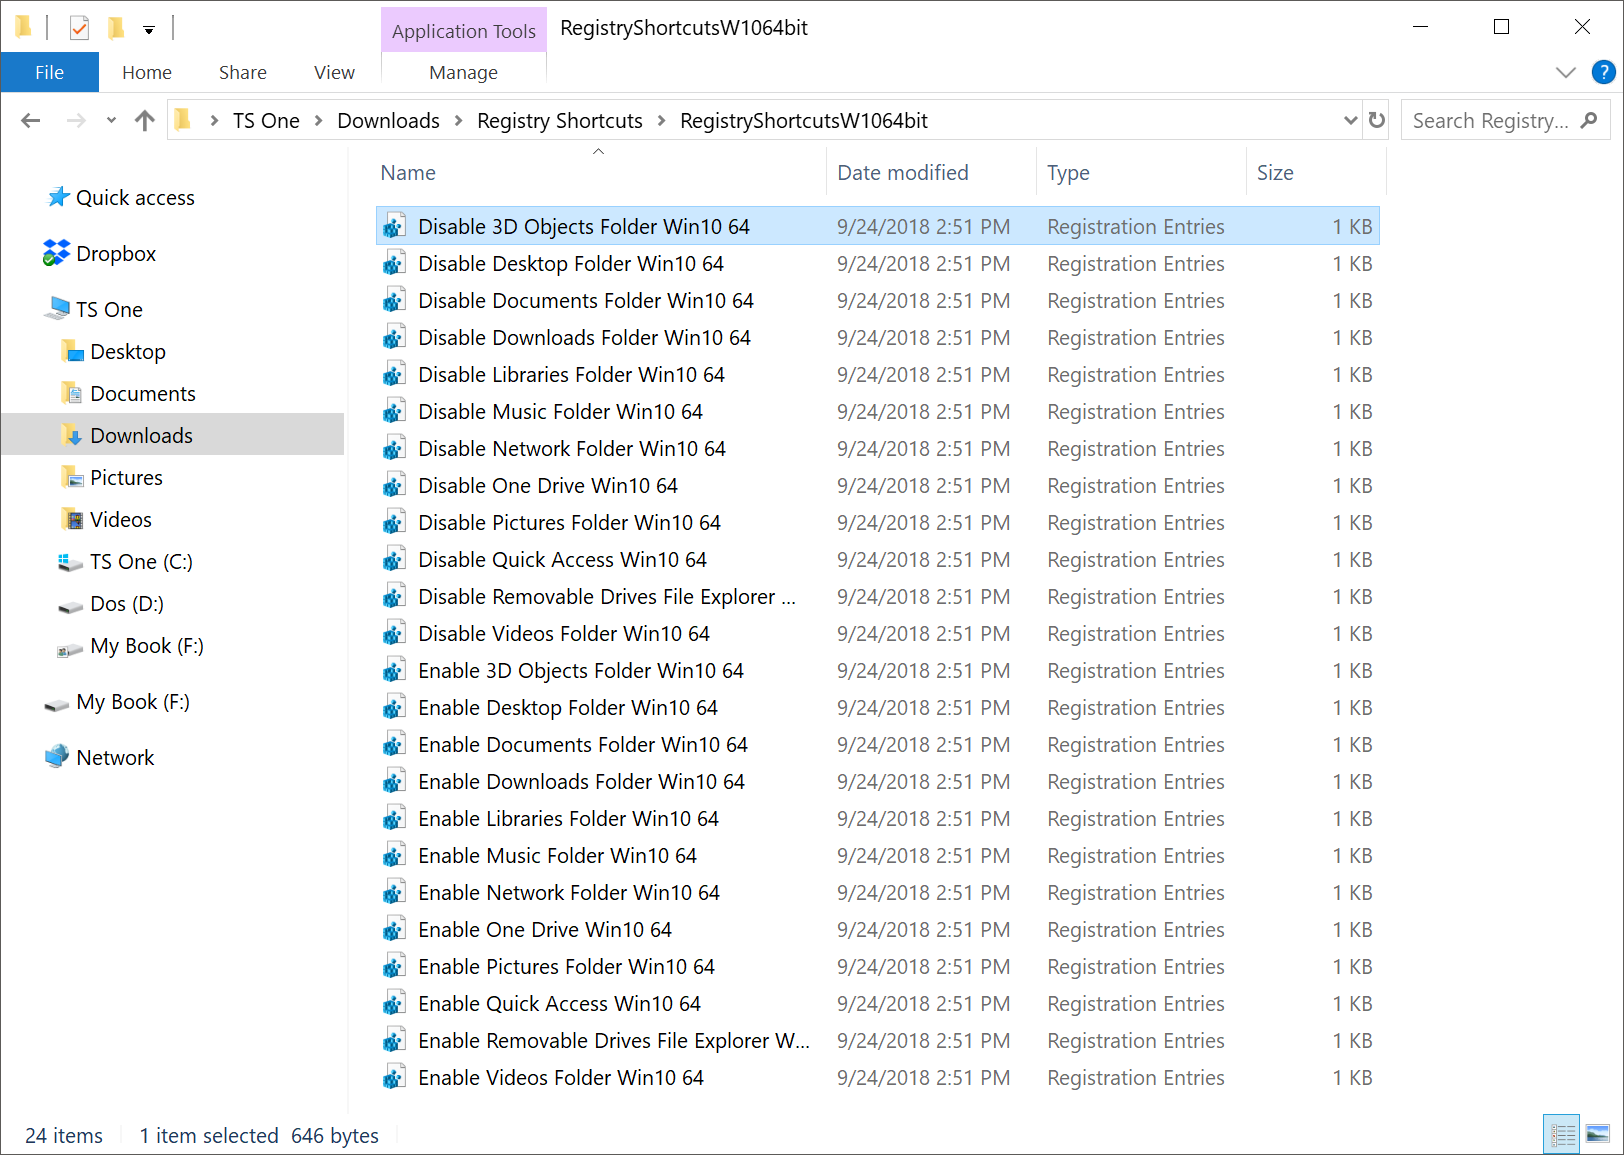Customize Quick Access Toolbar dropdown arrow
The width and height of the screenshot is (1624, 1155).
149,30
